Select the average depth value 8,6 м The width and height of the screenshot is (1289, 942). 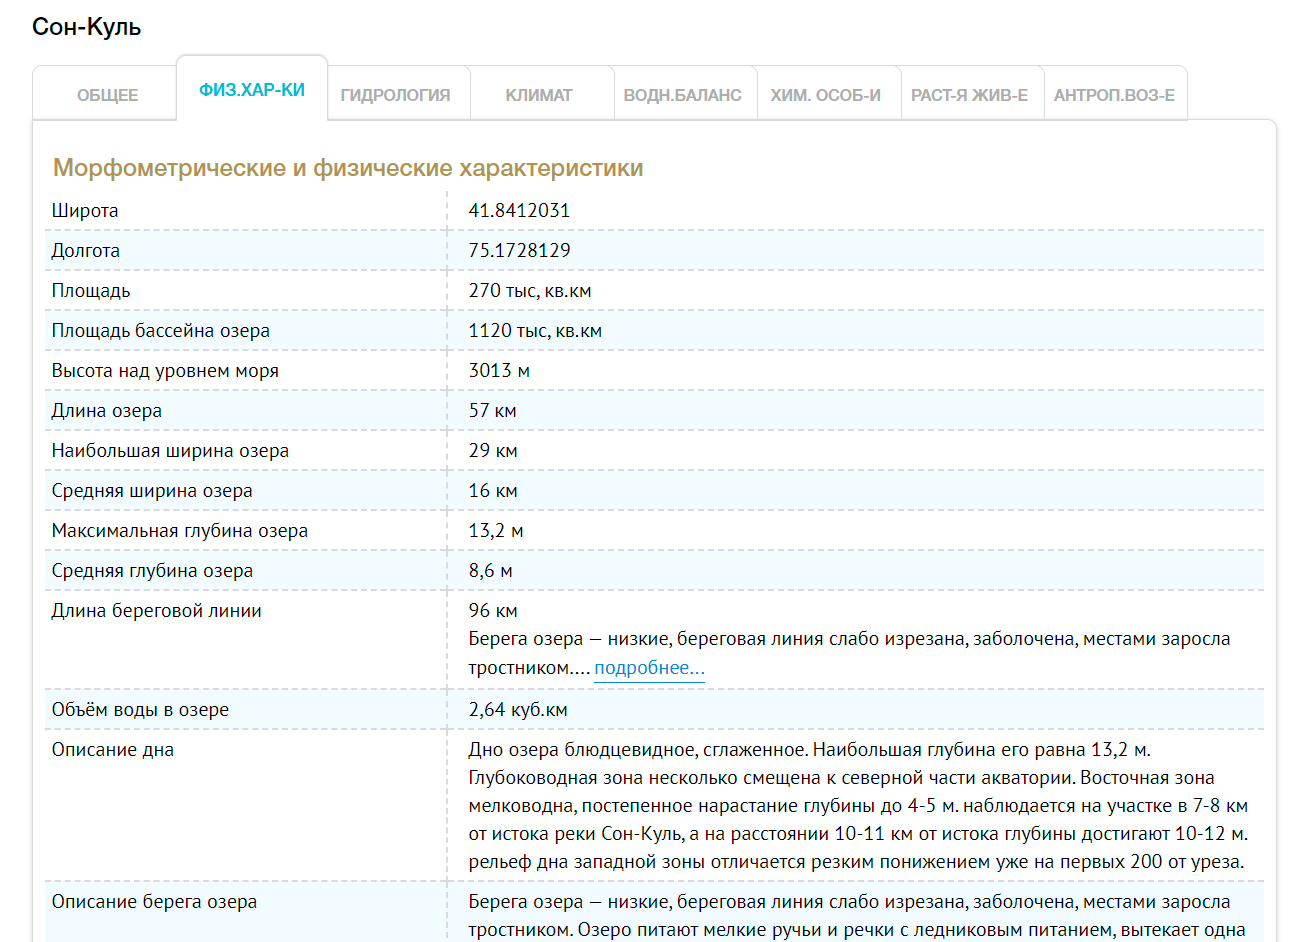click(491, 571)
